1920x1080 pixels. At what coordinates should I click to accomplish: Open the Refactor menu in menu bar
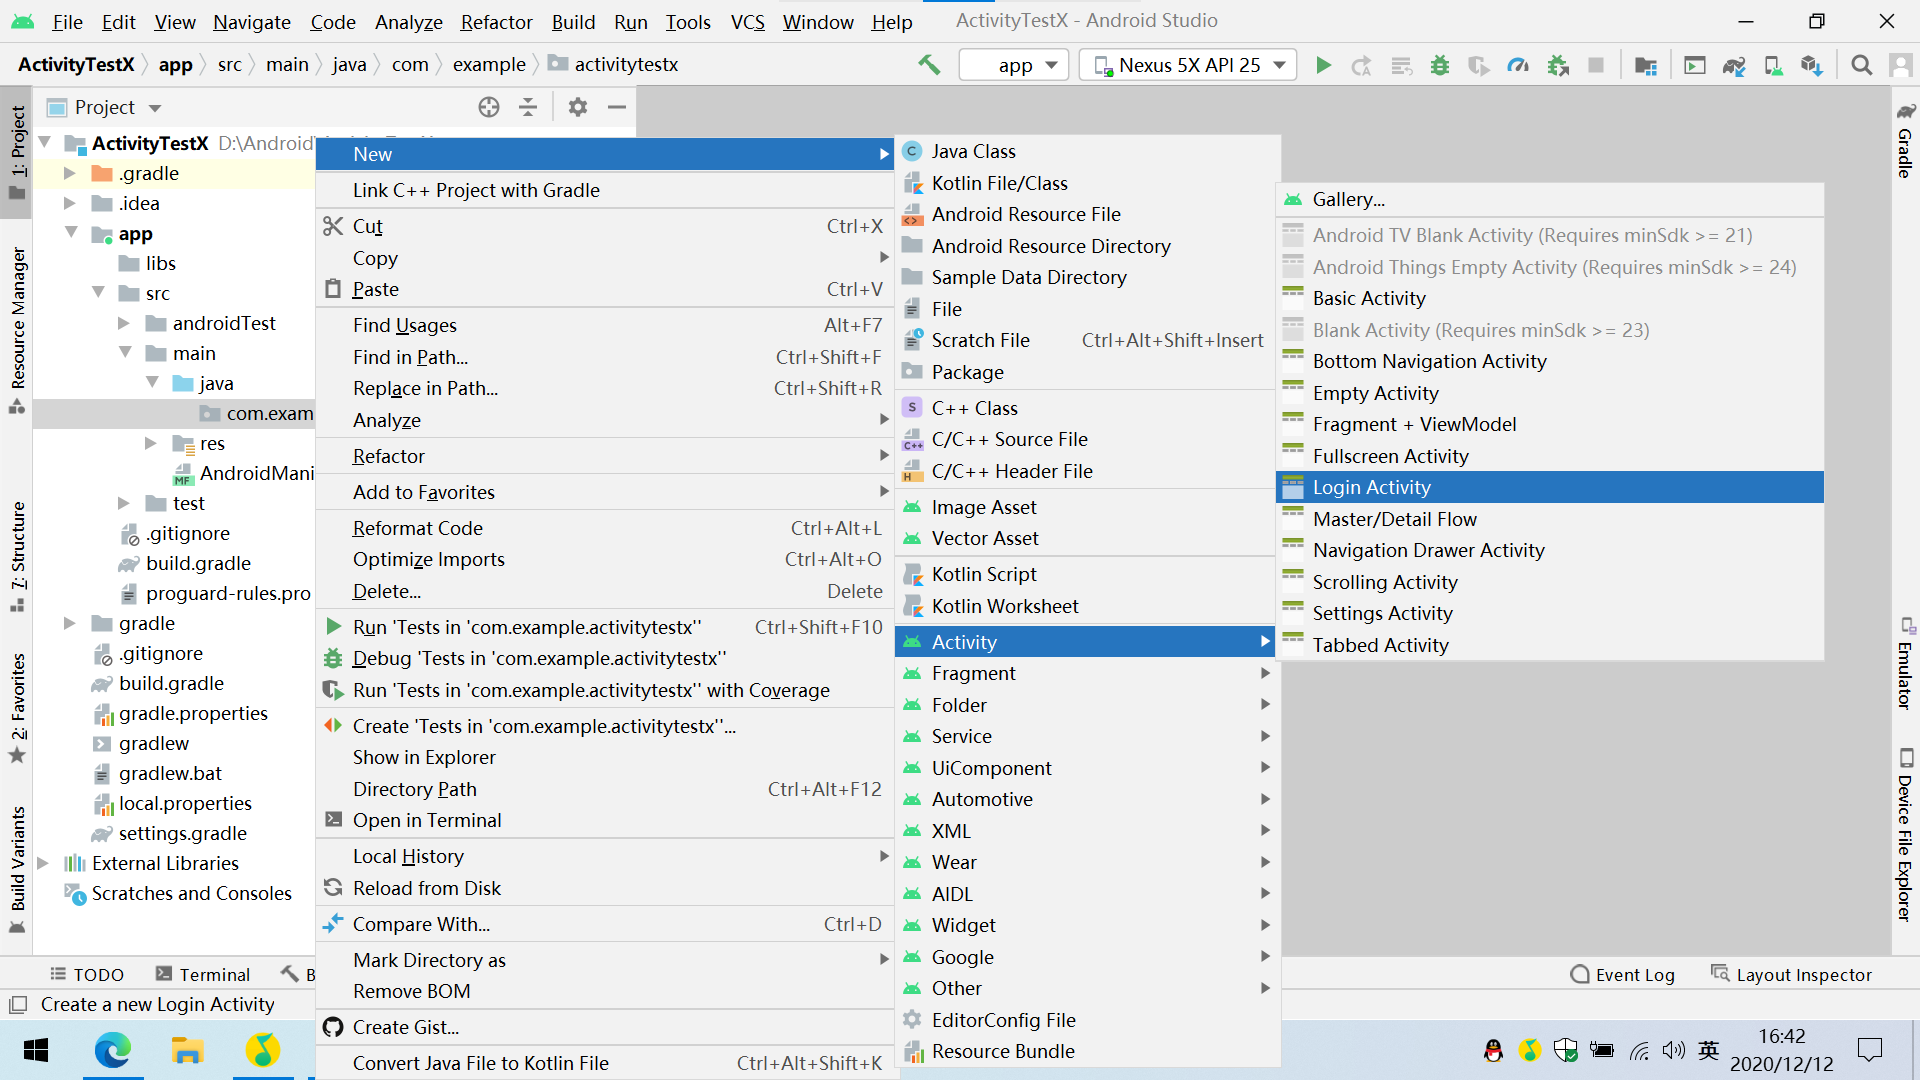[x=496, y=22]
